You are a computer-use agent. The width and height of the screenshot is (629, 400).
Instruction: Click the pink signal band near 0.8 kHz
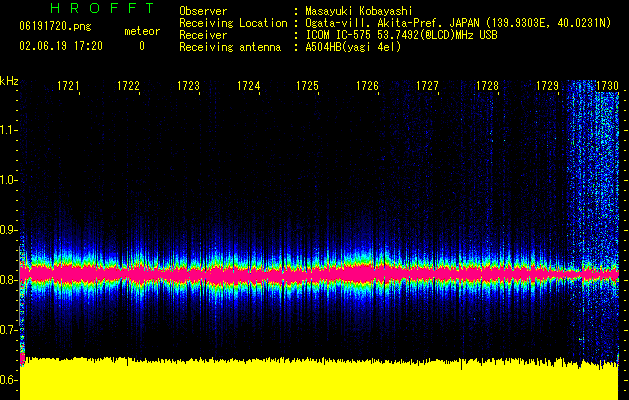click(300, 271)
